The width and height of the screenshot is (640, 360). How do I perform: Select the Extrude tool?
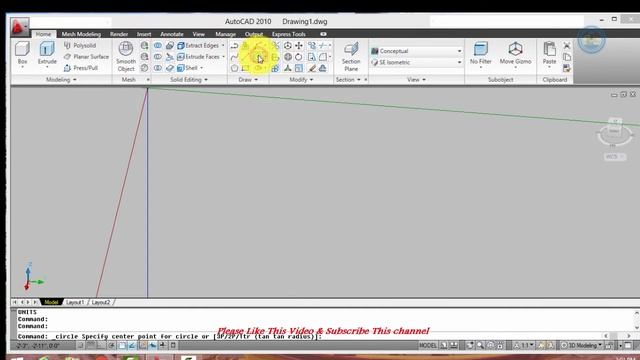coord(47,53)
